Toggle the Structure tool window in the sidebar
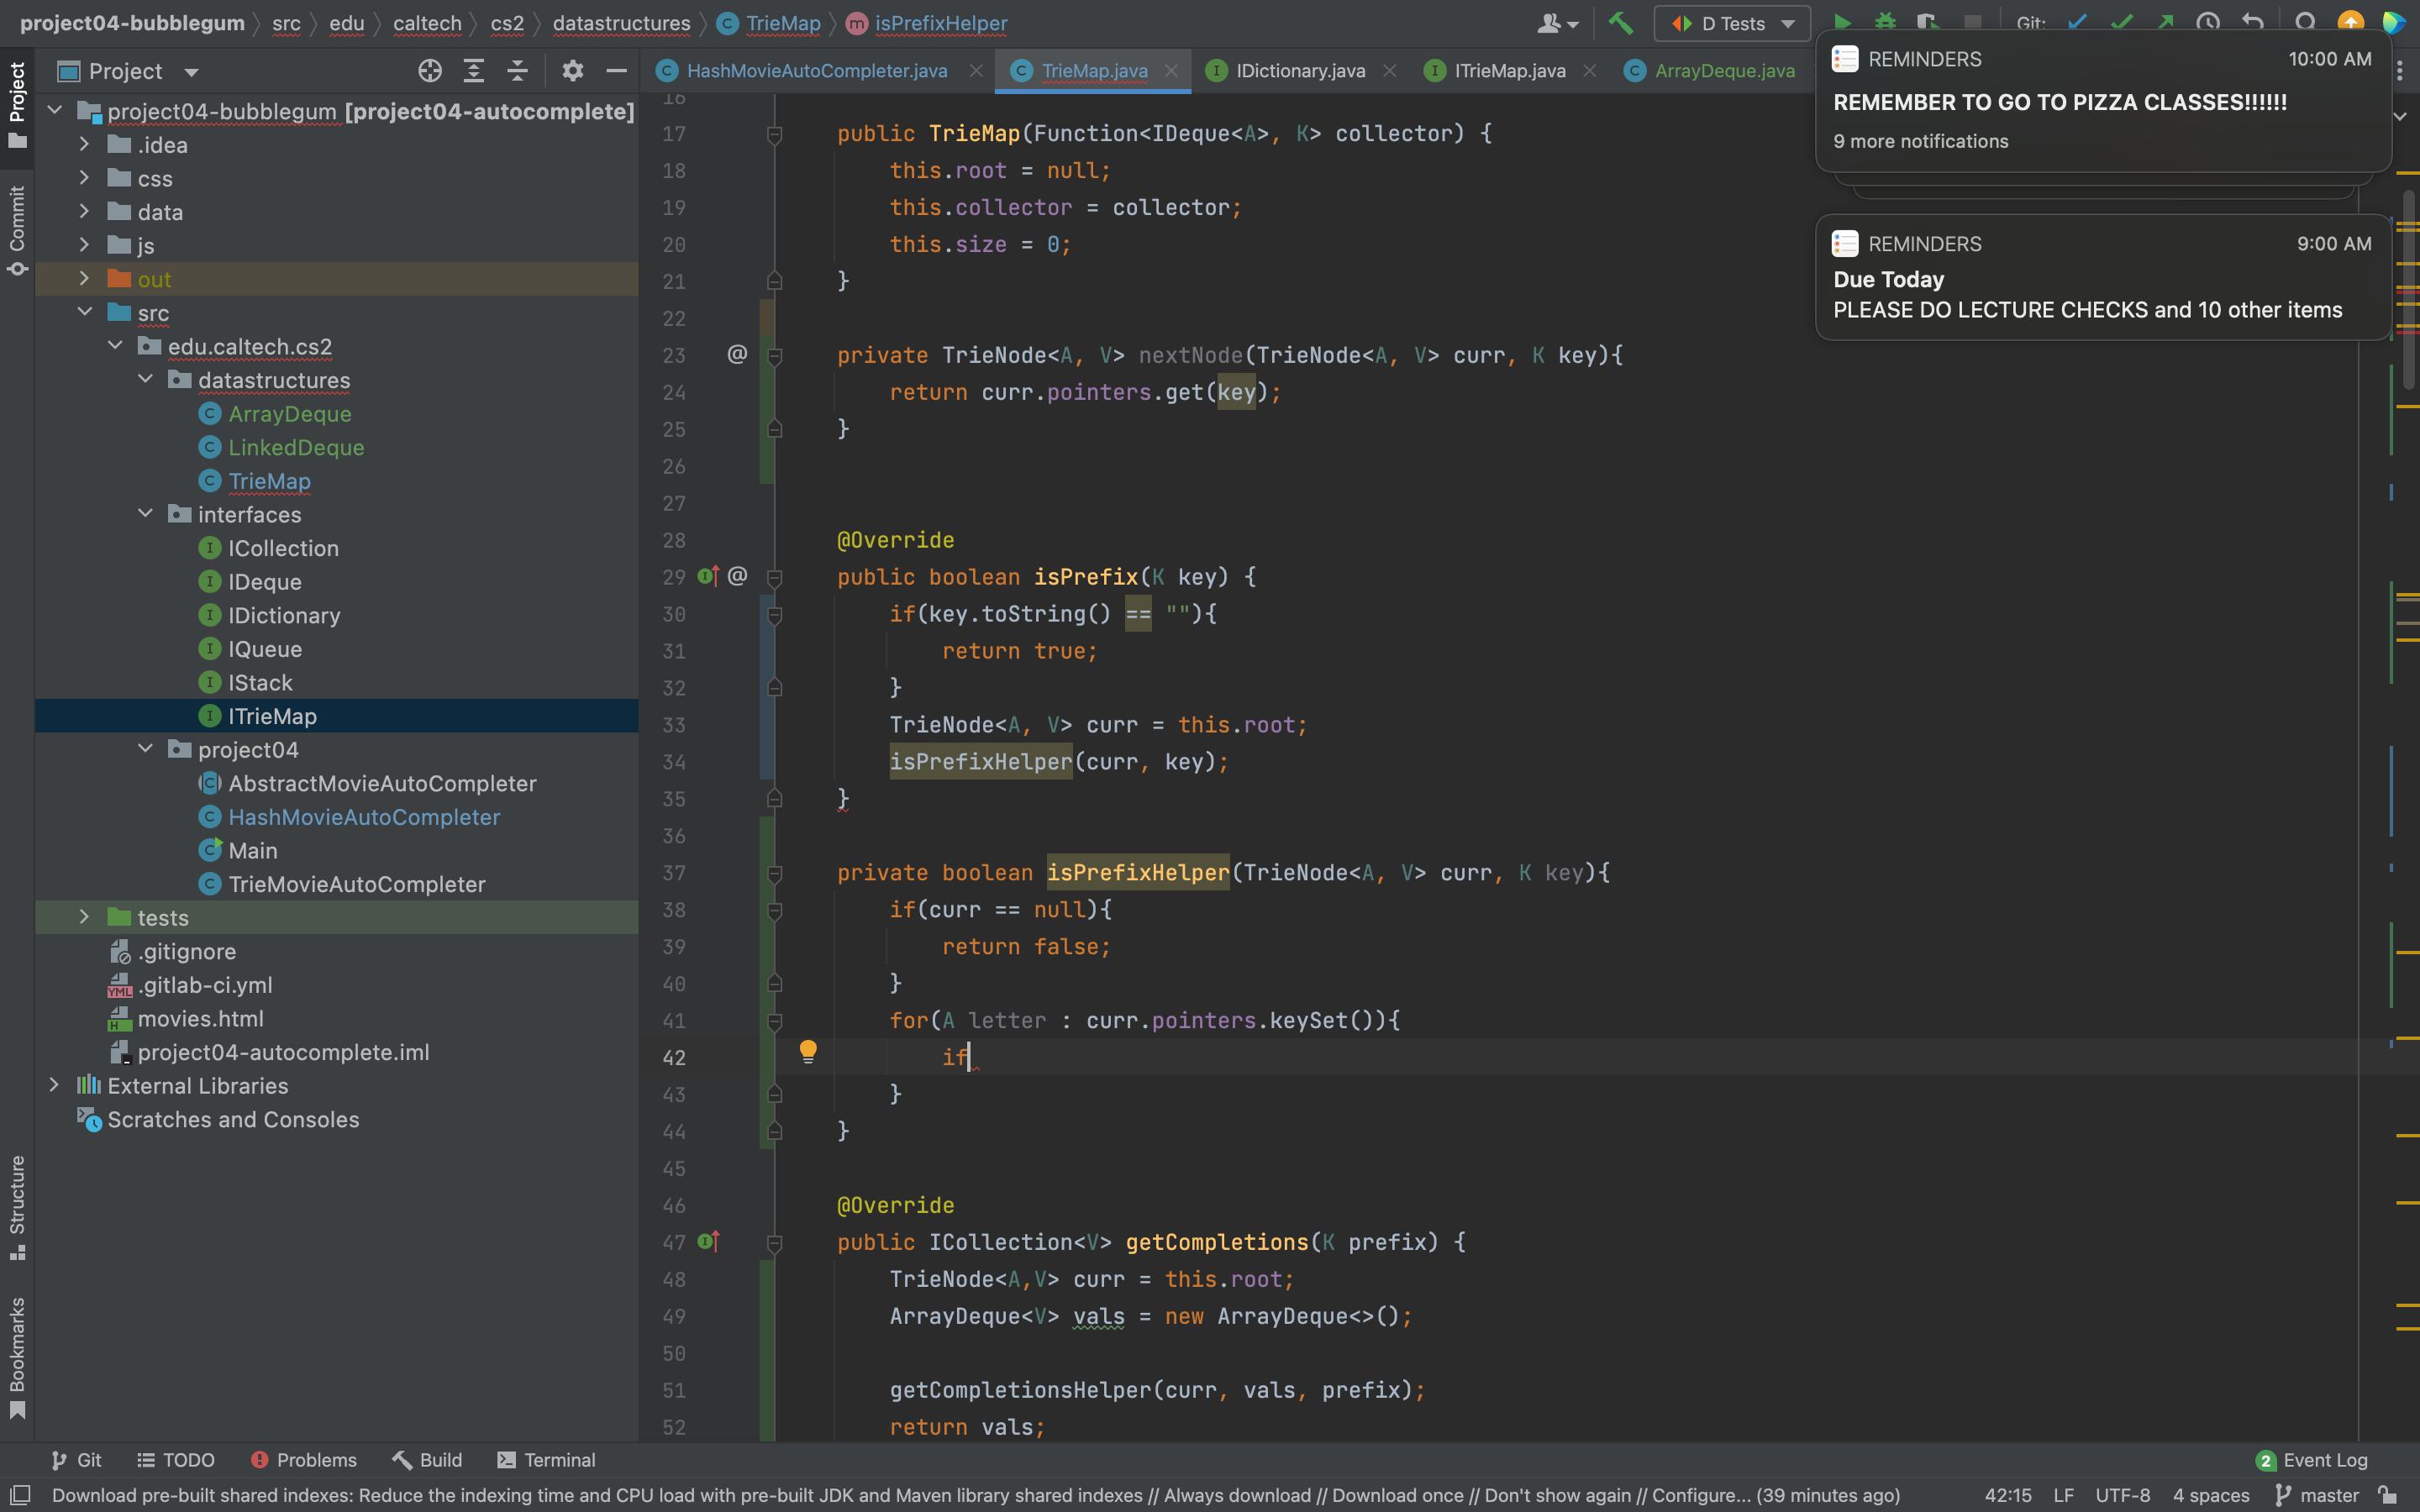 (17, 1206)
